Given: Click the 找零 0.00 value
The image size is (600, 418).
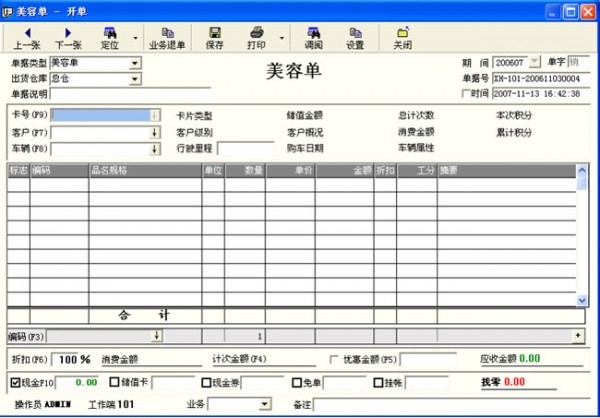Looking at the screenshot, I should tap(515, 382).
